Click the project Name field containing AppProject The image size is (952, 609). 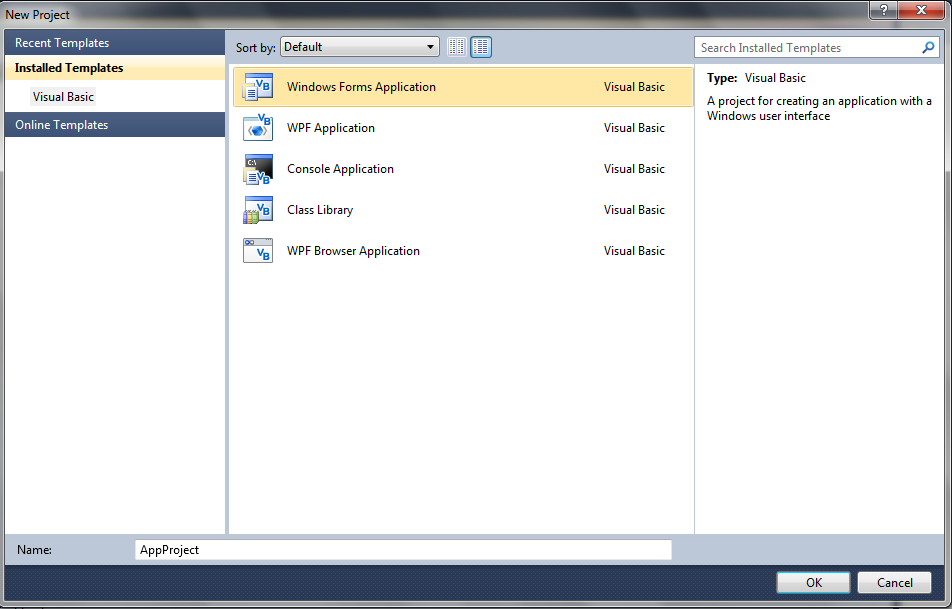[403, 549]
